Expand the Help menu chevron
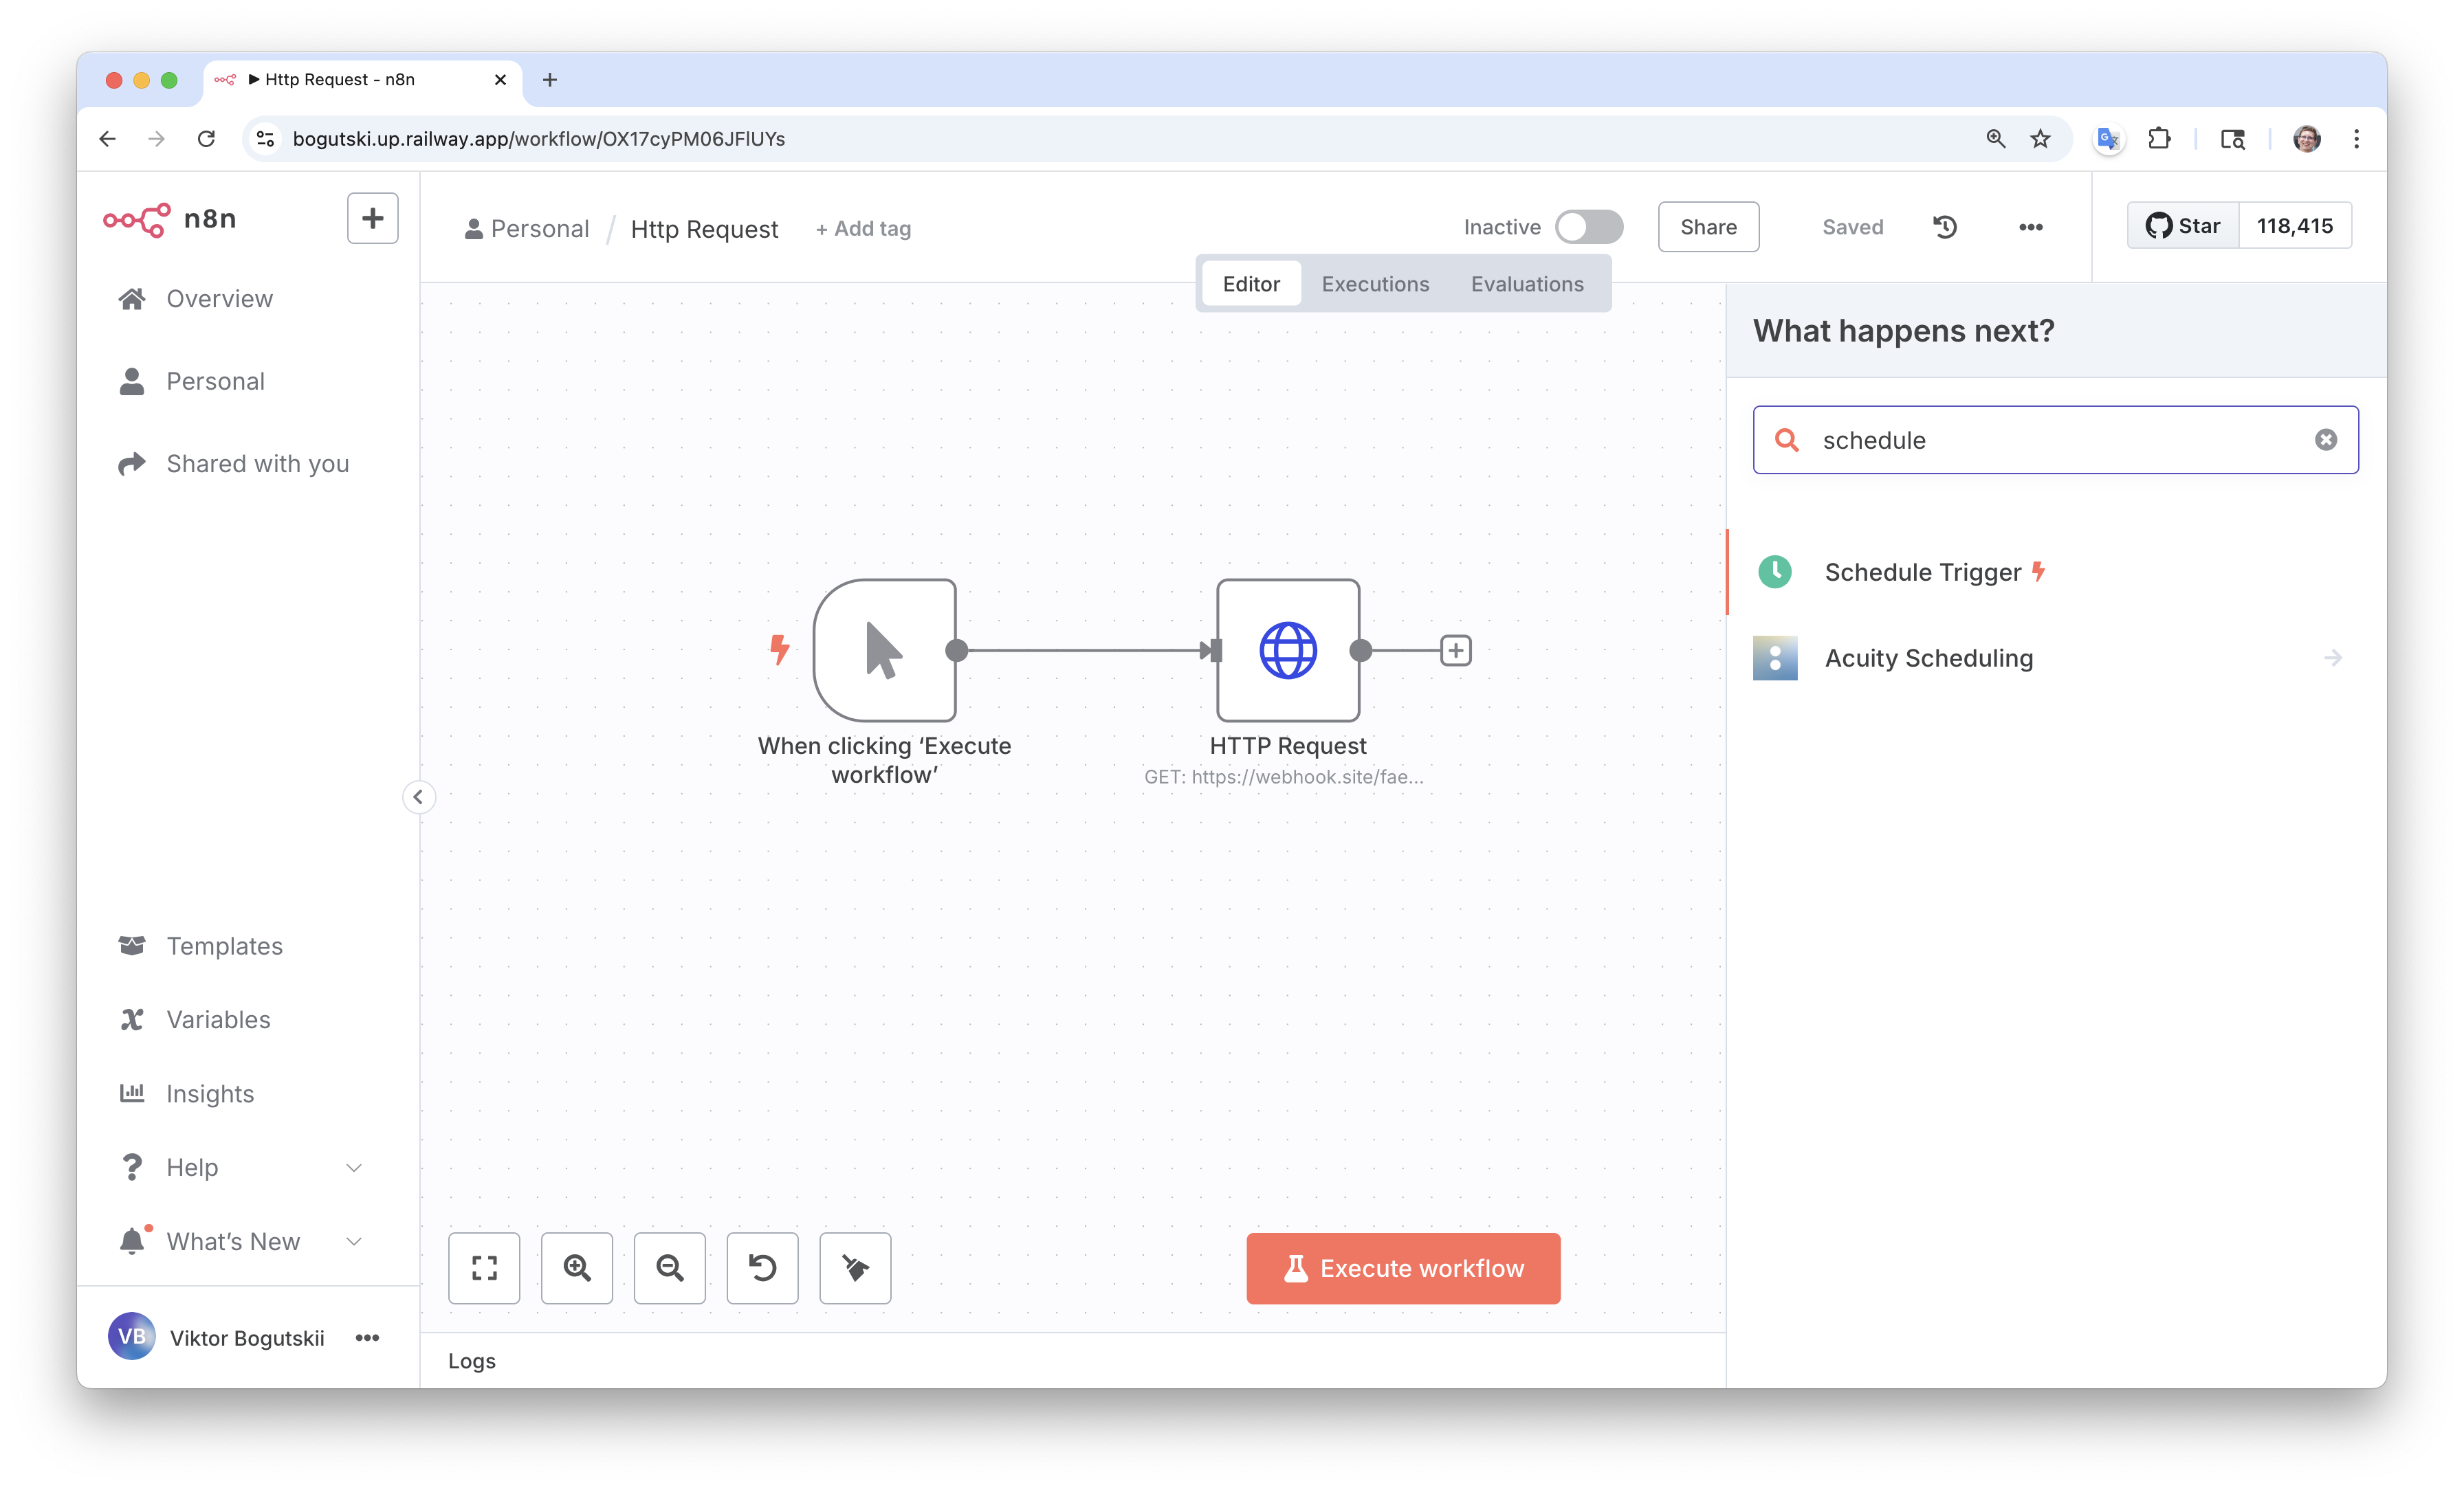 354,1168
